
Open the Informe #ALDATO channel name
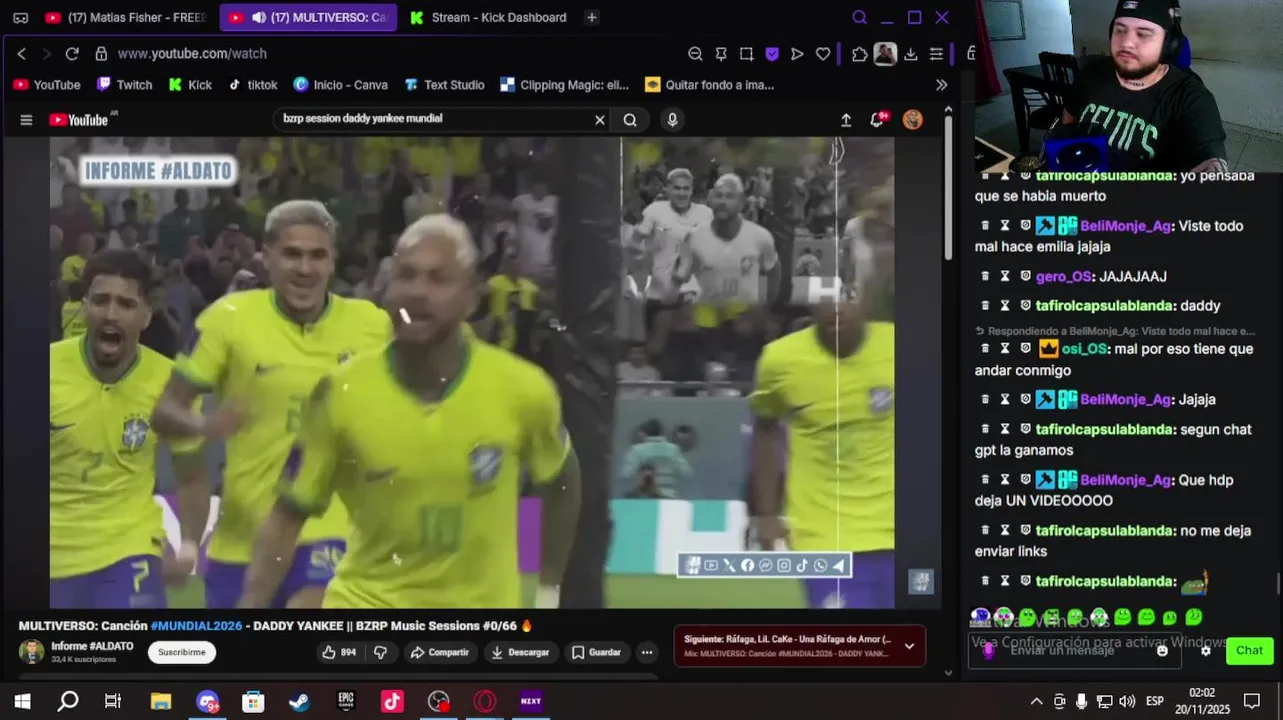[x=92, y=646]
